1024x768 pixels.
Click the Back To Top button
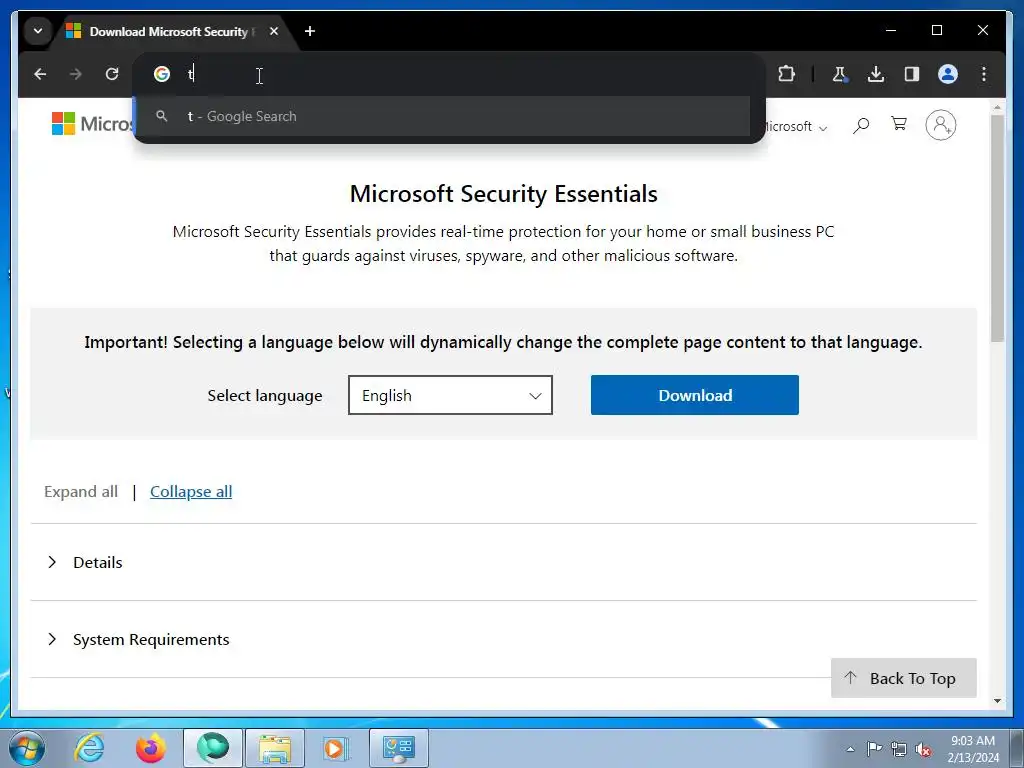(904, 678)
